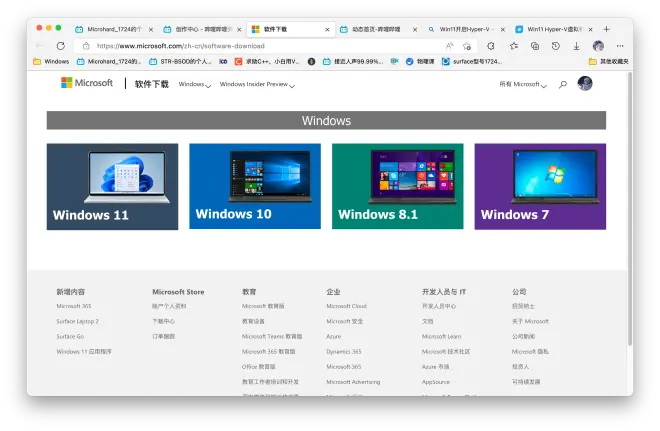Expand the Windows Insider Preview dropdown
Screen dimensions: 660x431
point(257,84)
